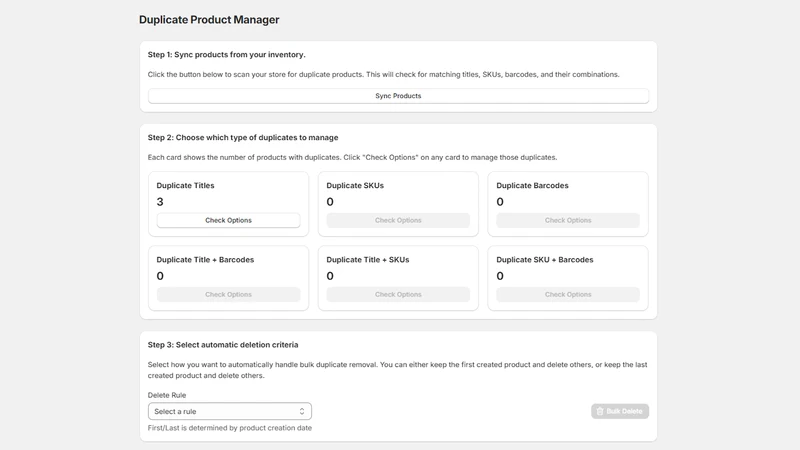
Task: Click the Duplicate SKU + Barcodes label
Action: pyautogui.click(x=545, y=260)
